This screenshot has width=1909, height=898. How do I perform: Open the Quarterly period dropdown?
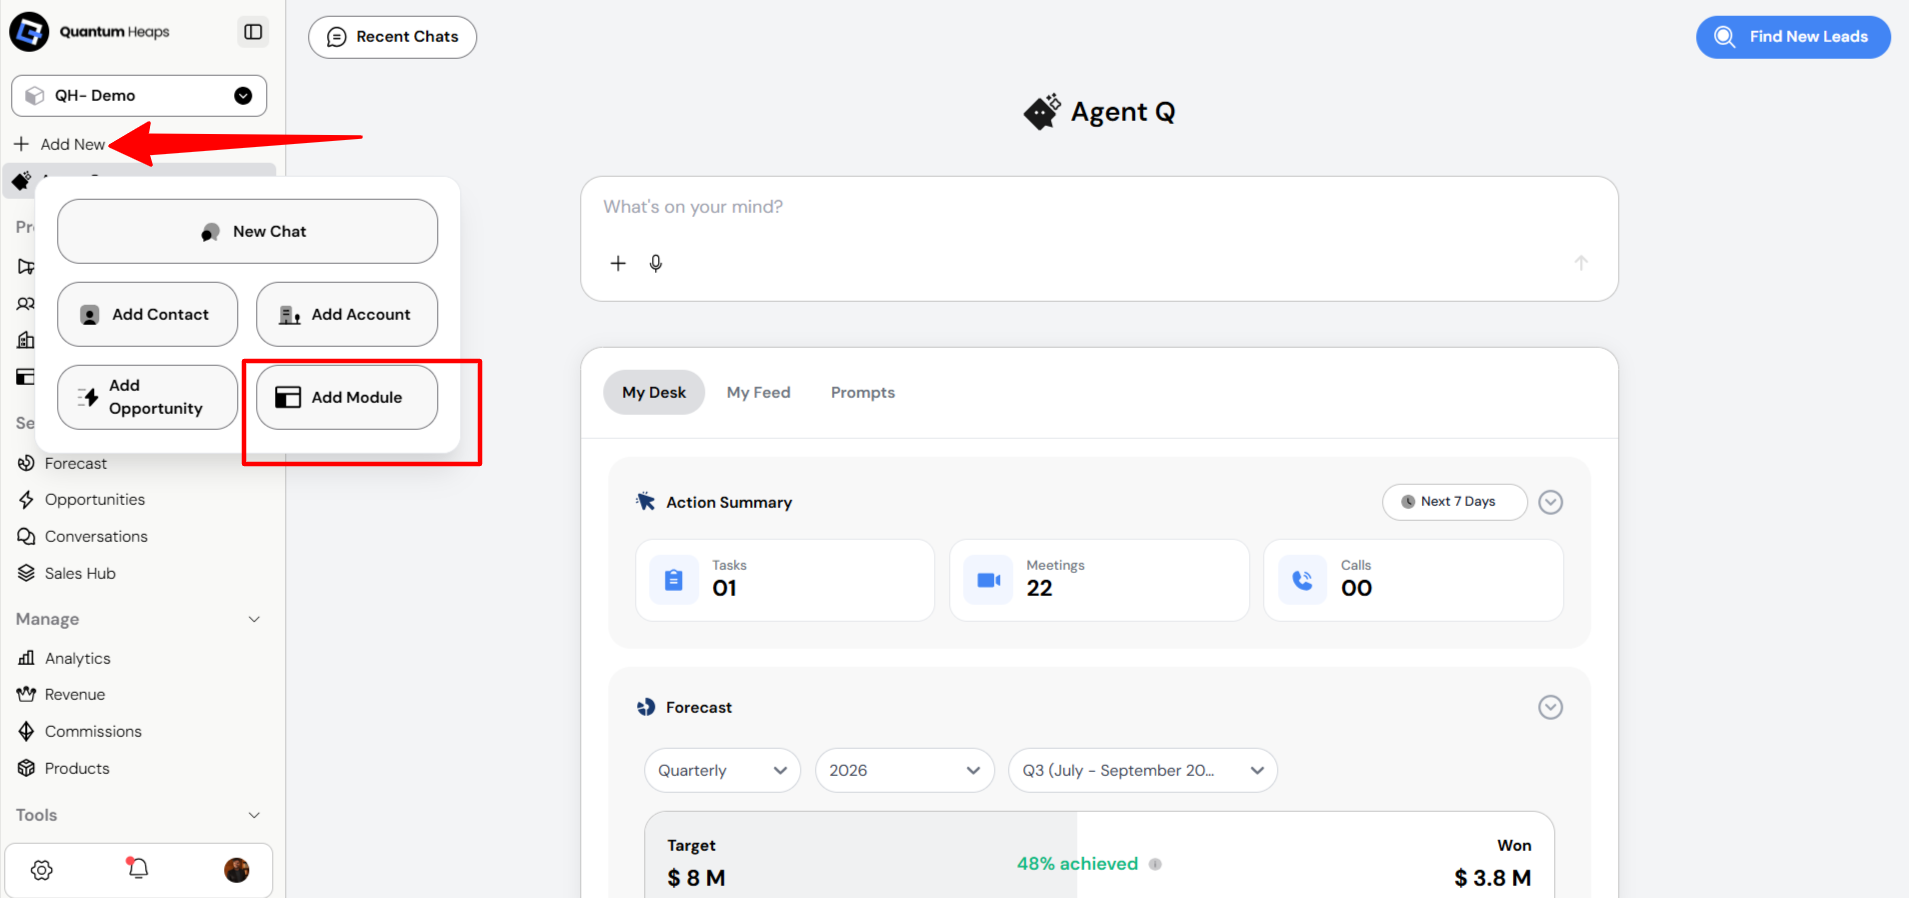[722, 770]
